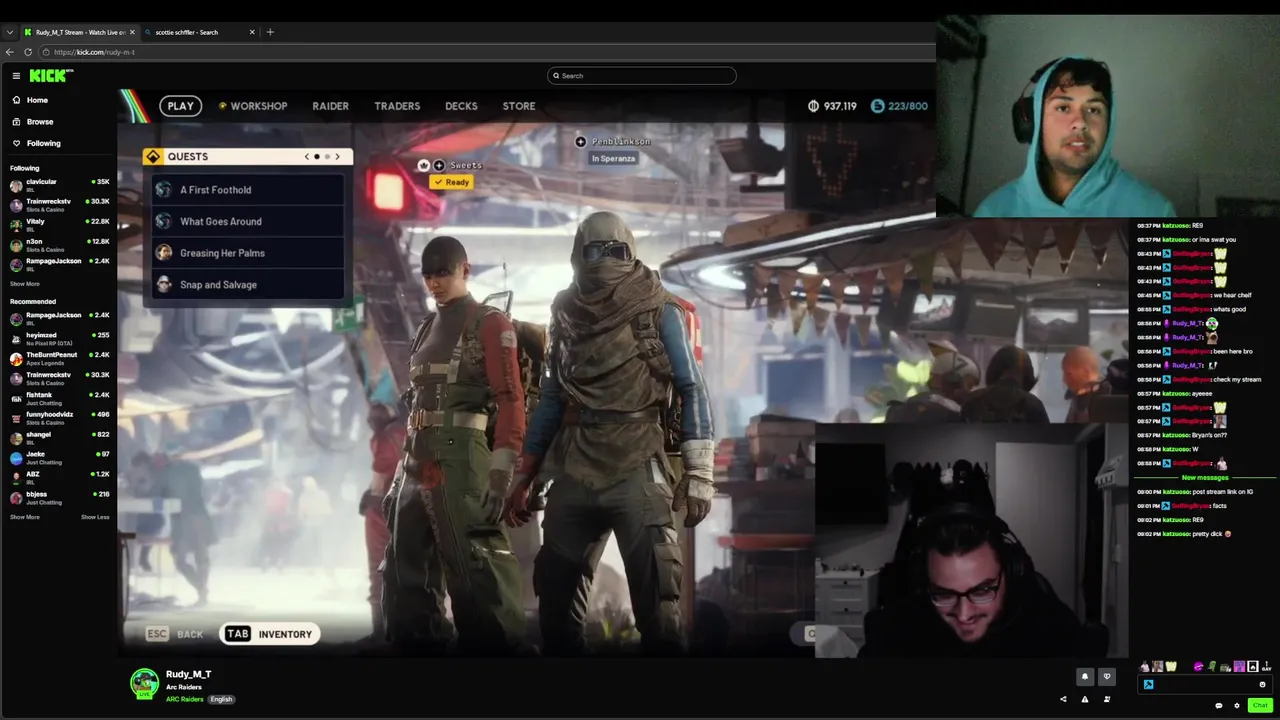Viewport: 1280px width, 720px height.
Task: Open heyimzed recommended channel
Action: coord(59,338)
